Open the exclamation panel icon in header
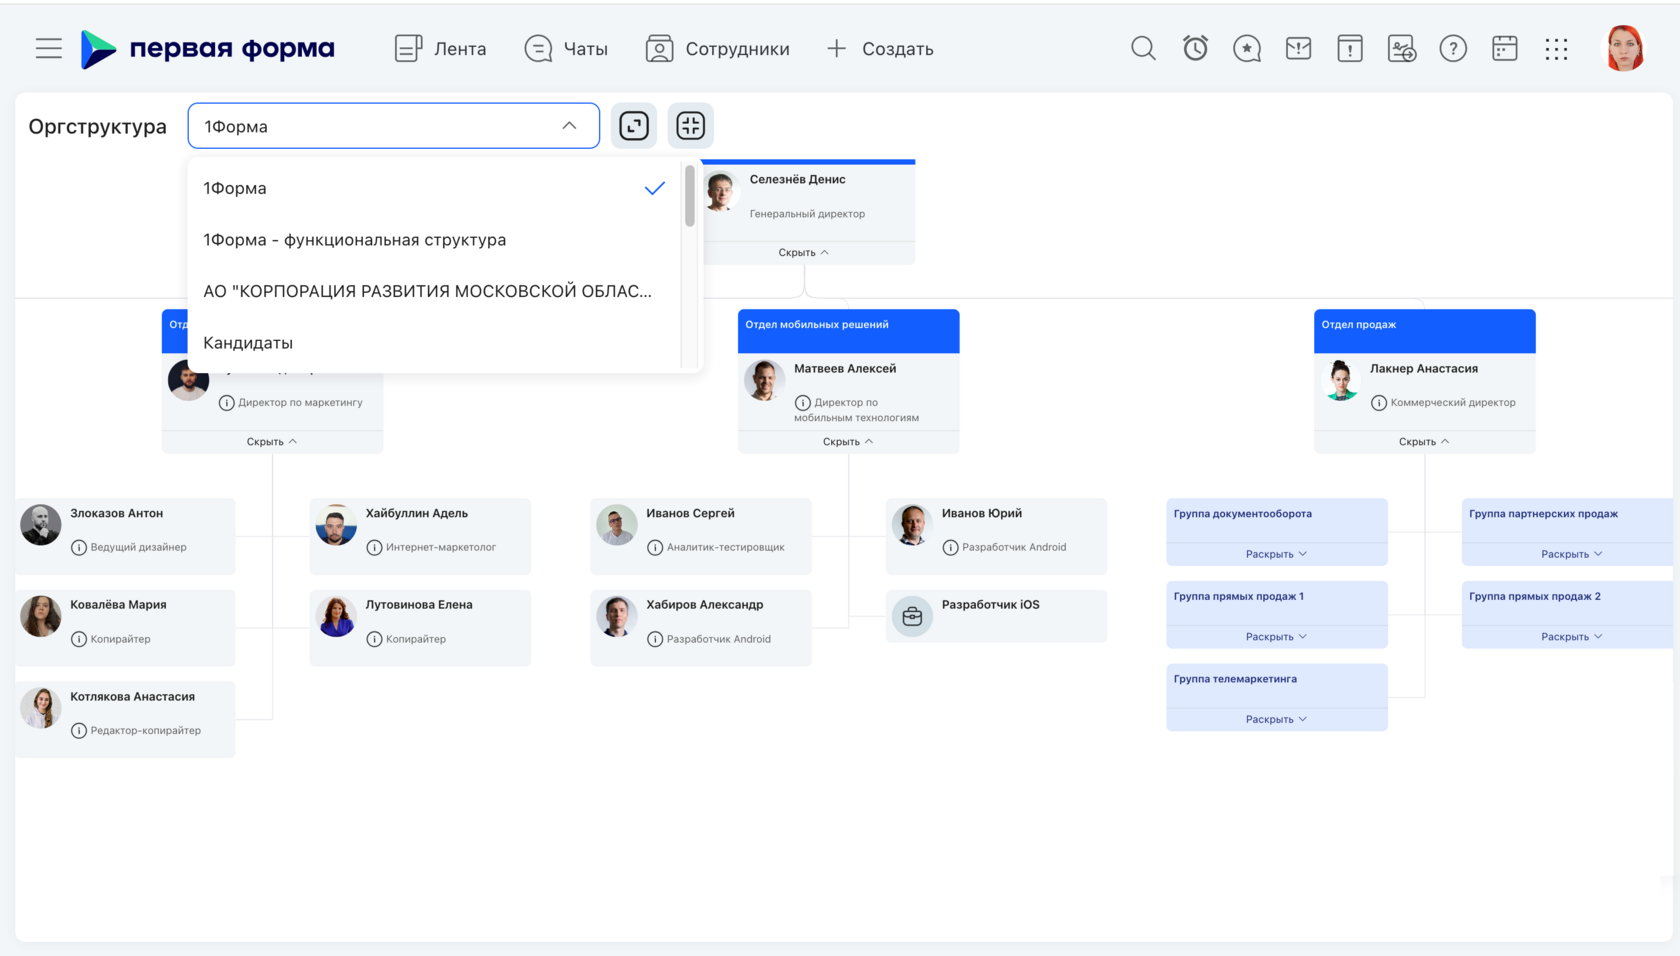1680x956 pixels. click(x=1350, y=48)
